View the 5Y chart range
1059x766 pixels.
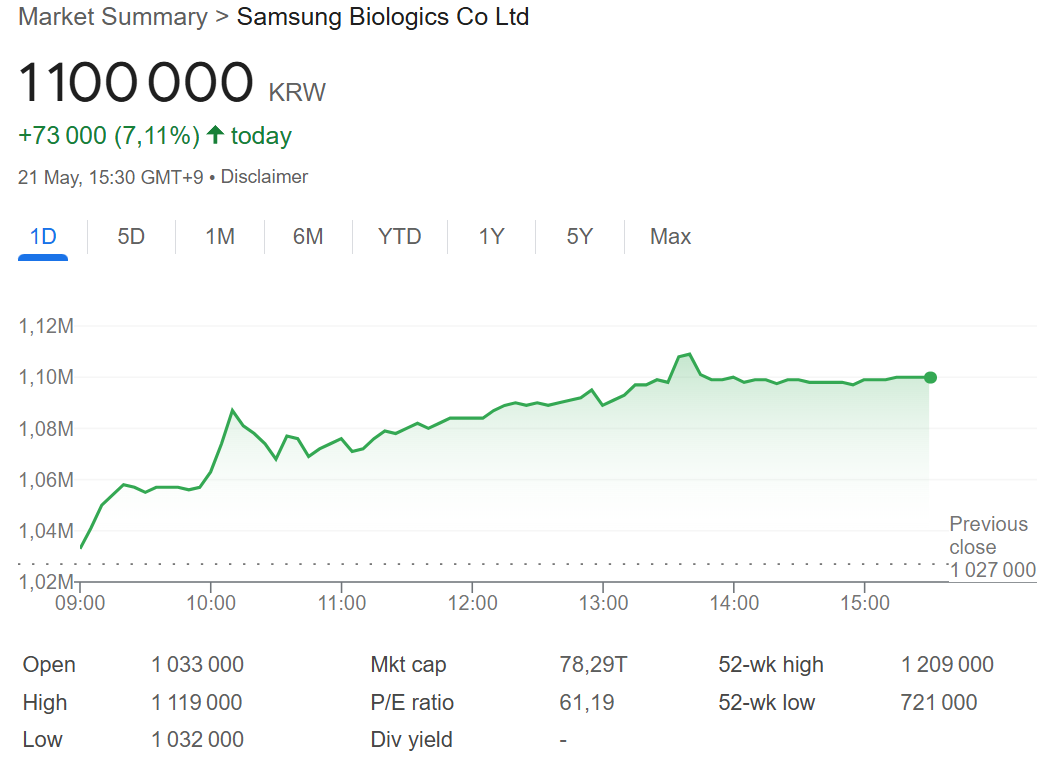pyautogui.click(x=579, y=237)
